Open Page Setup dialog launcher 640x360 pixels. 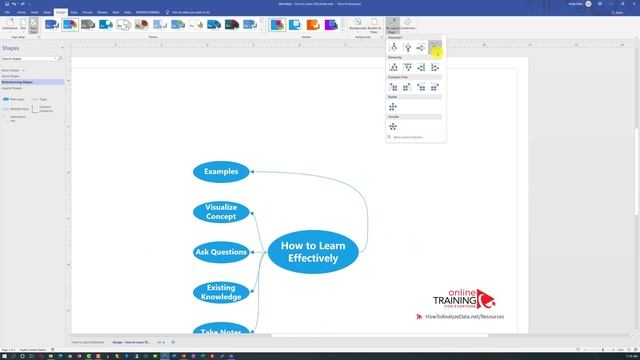tap(39, 37)
